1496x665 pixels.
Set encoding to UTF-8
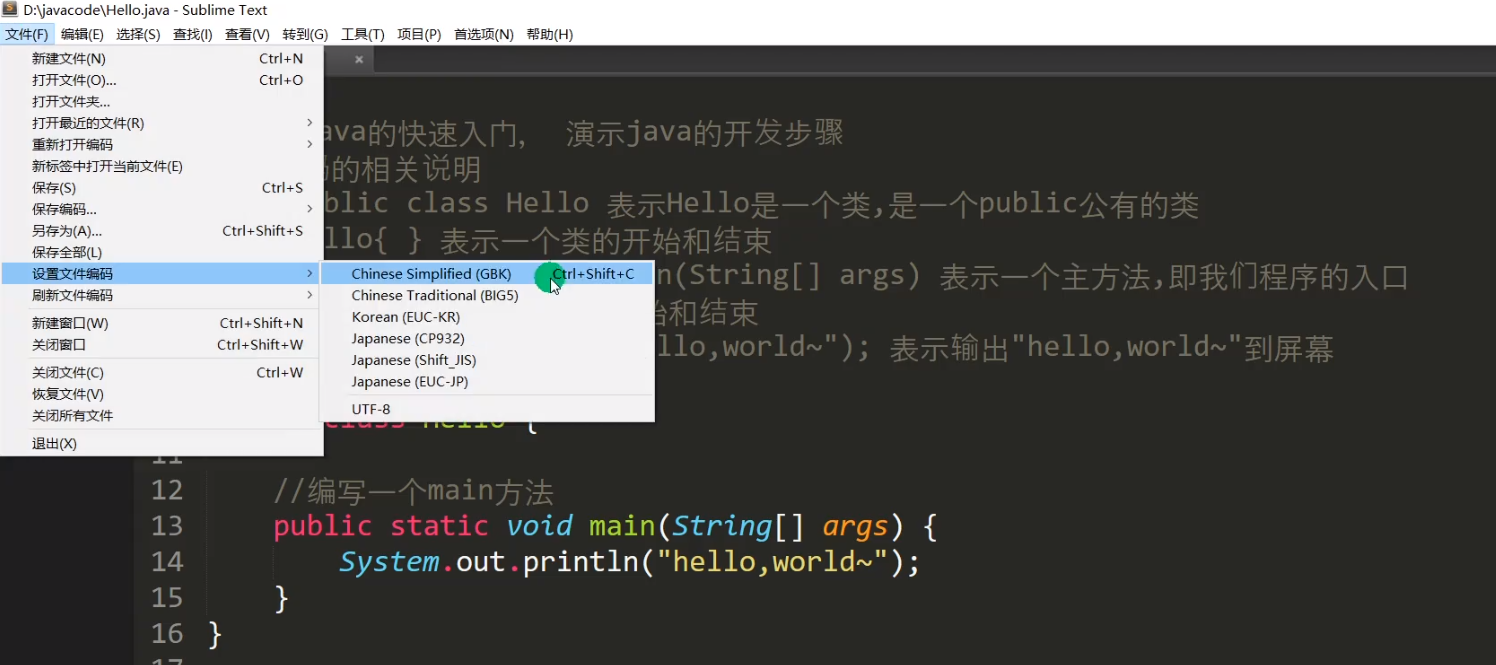coord(487,409)
